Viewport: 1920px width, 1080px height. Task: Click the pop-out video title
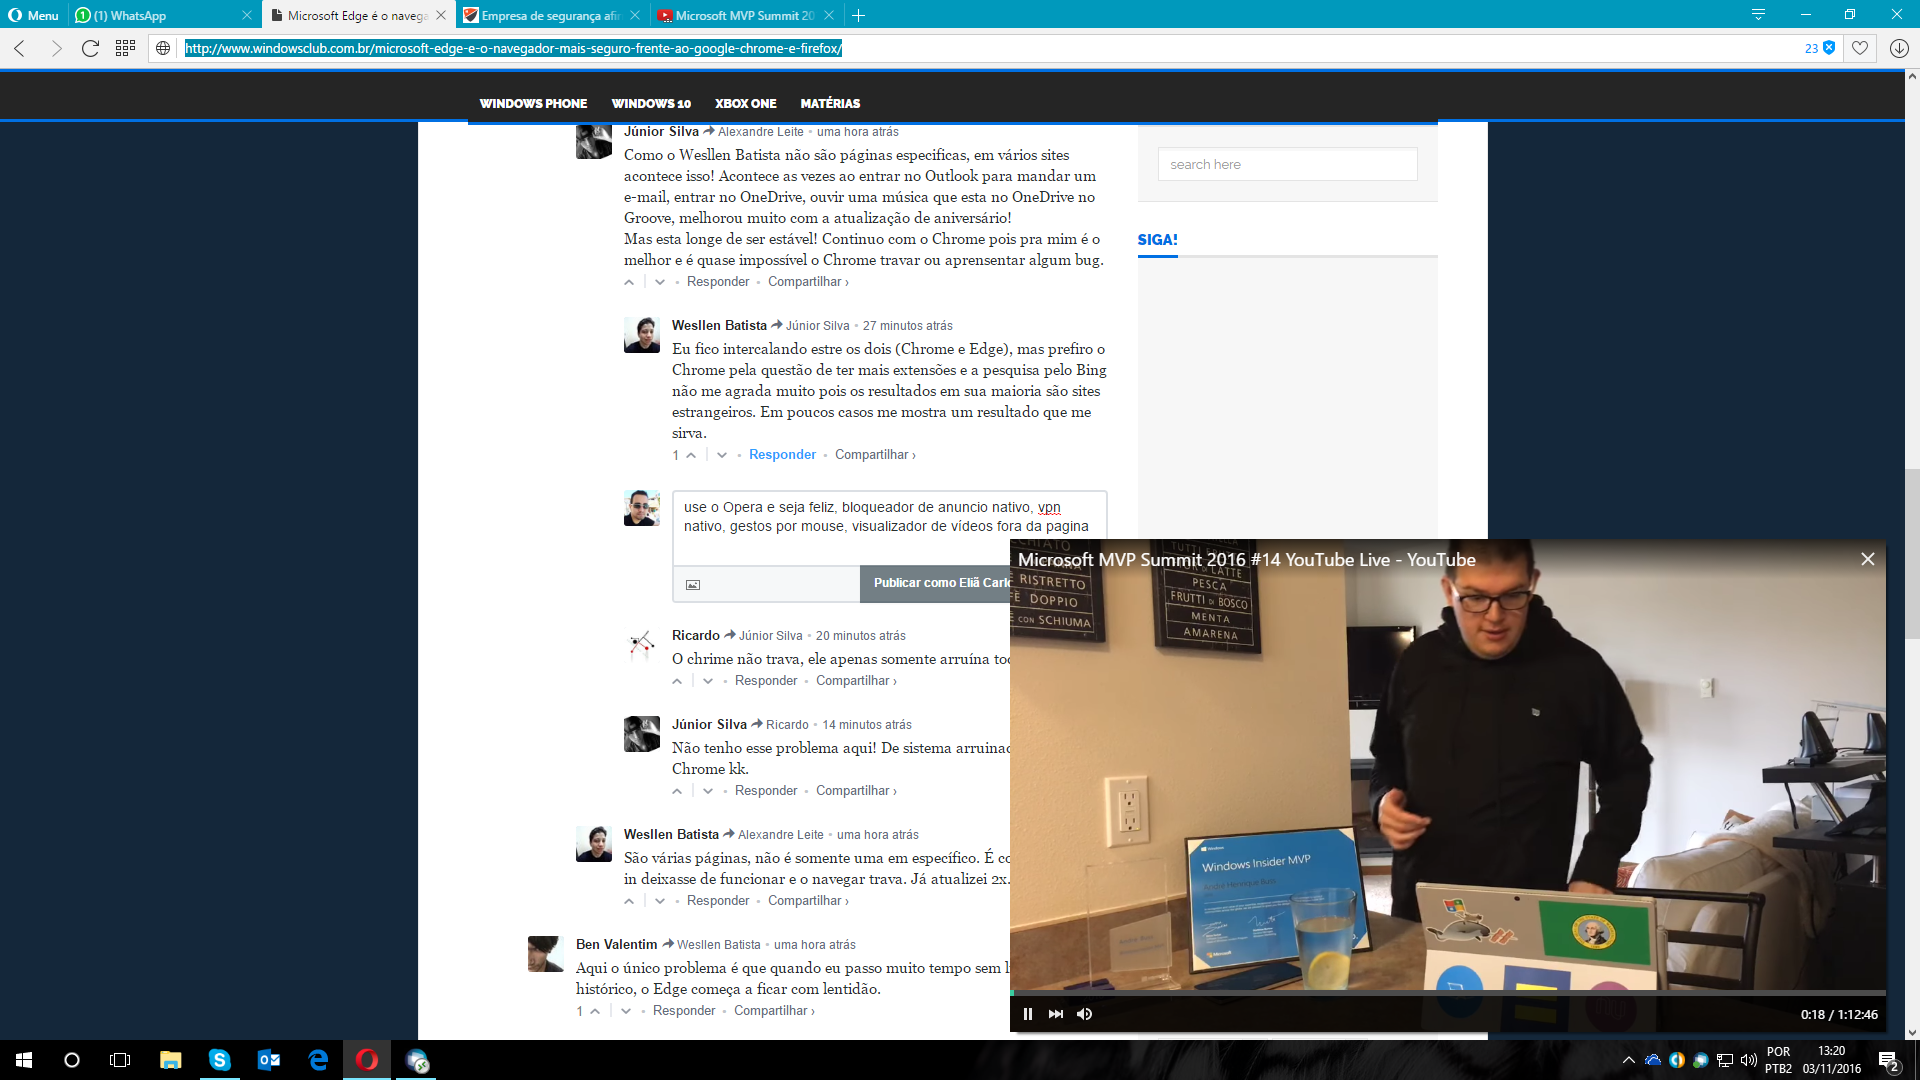pyautogui.click(x=1246, y=560)
